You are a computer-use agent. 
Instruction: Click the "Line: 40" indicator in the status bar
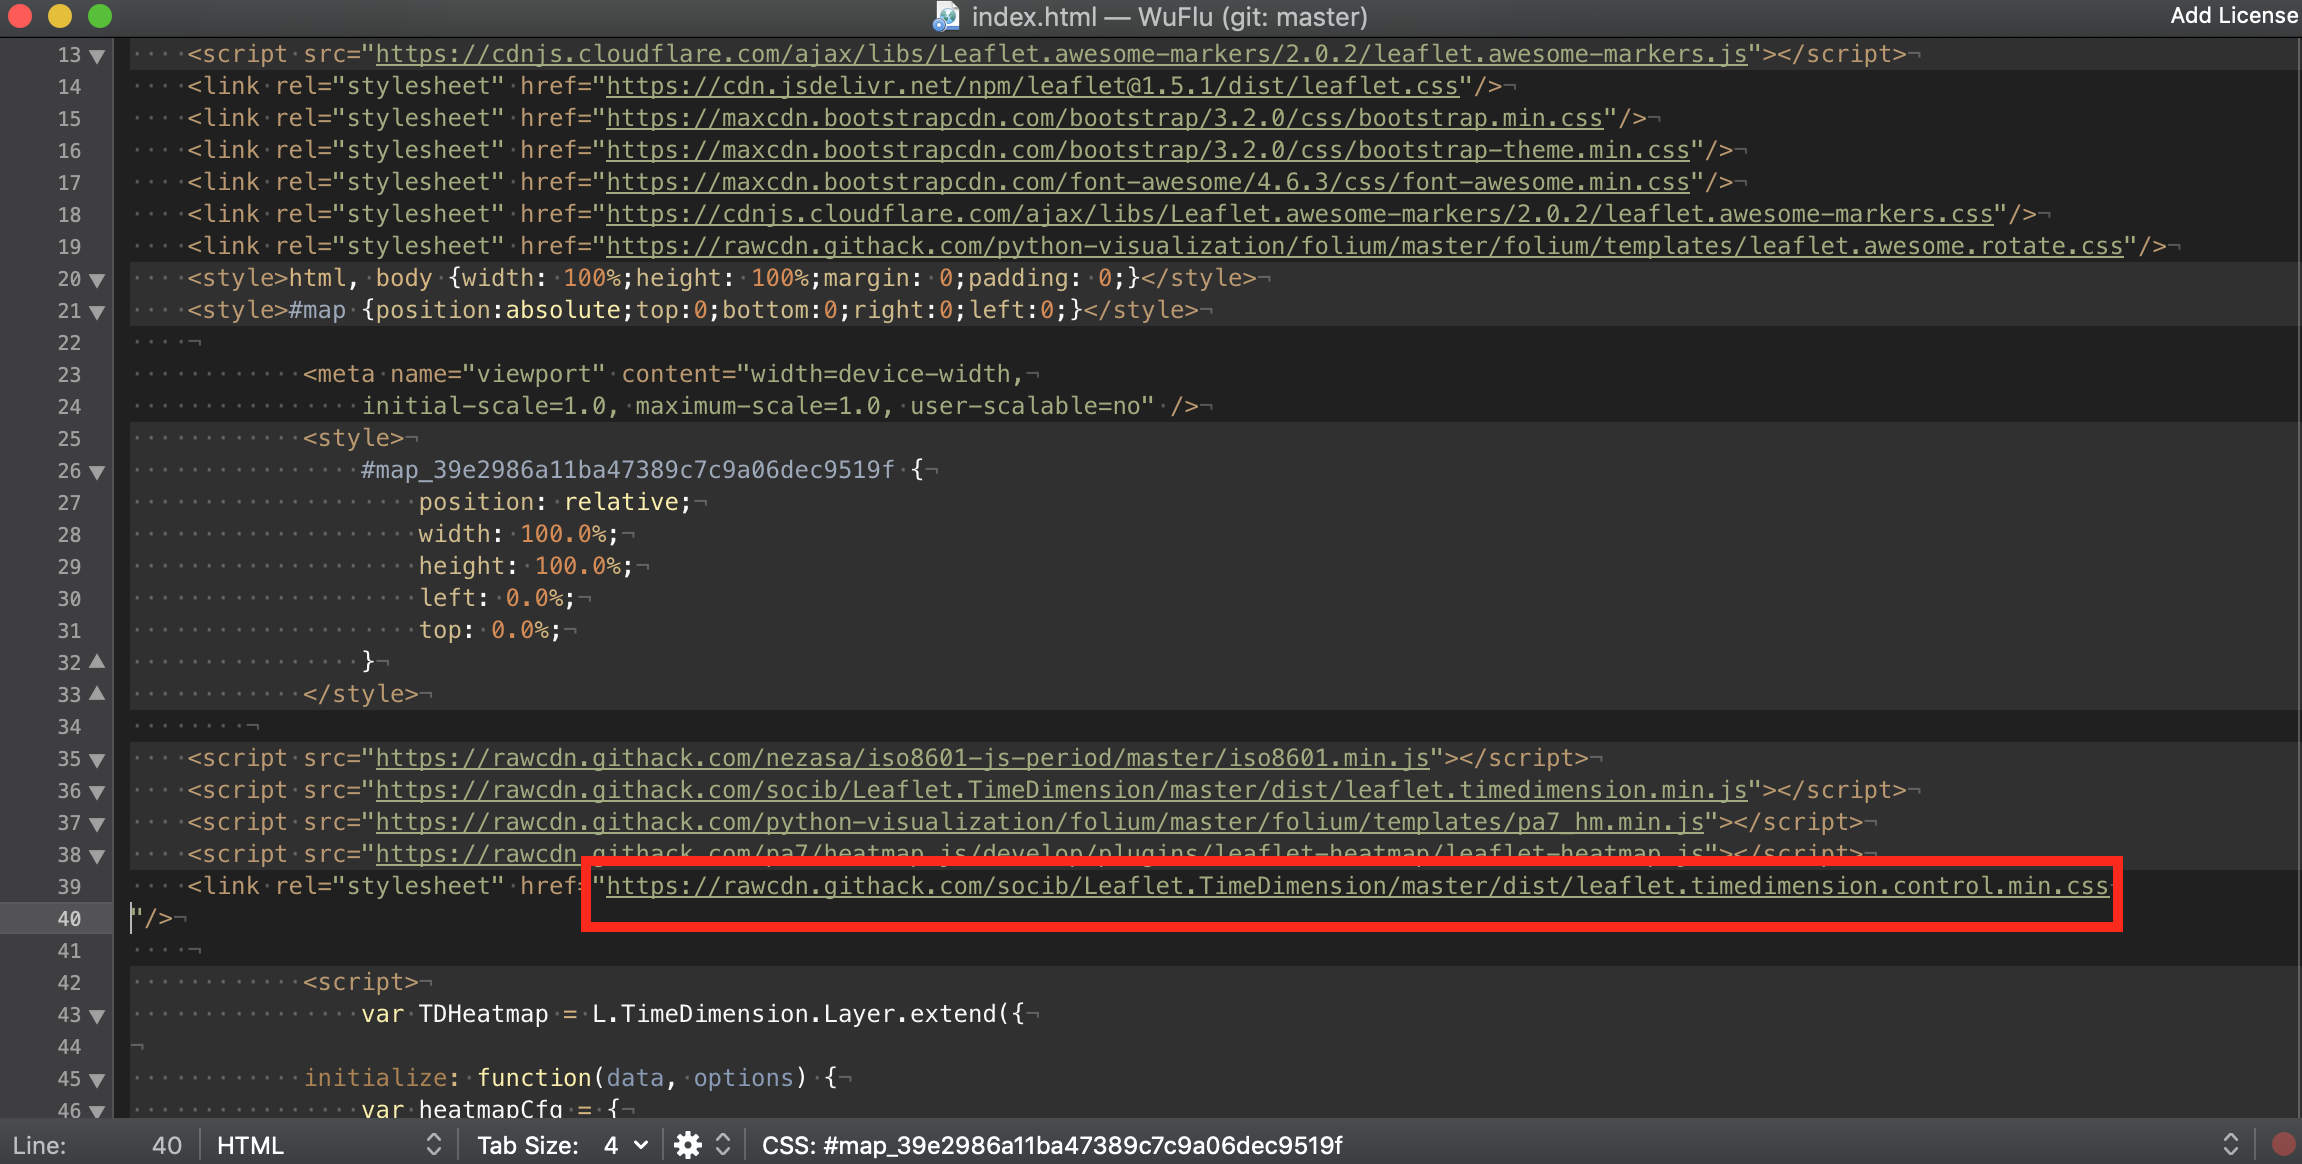[100, 1143]
